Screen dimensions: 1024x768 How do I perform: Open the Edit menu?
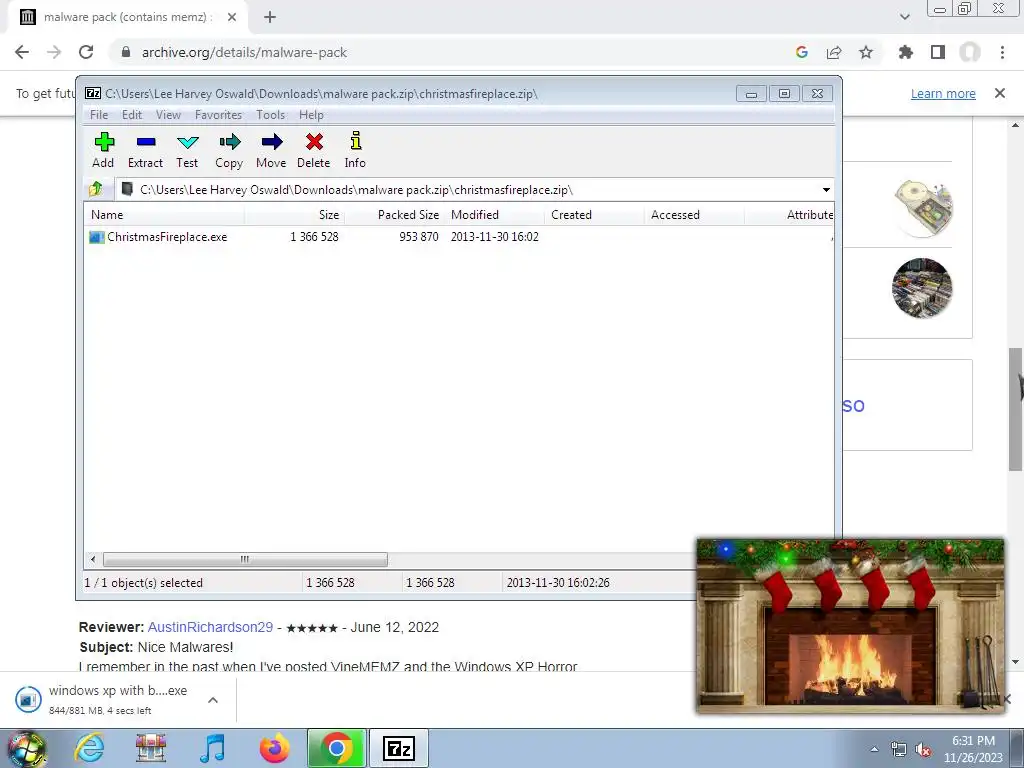[x=132, y=115]
